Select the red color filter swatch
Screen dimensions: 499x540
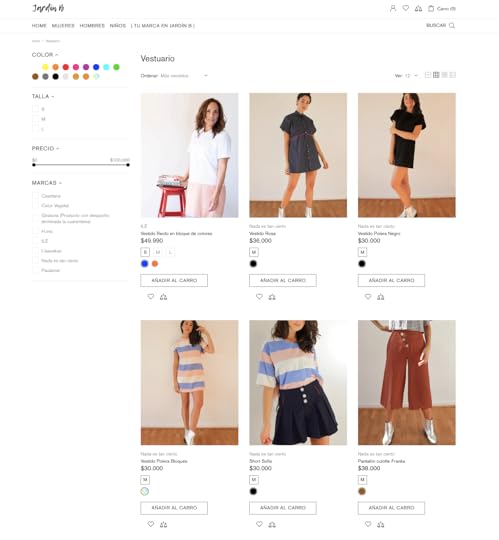click(66, 67)
